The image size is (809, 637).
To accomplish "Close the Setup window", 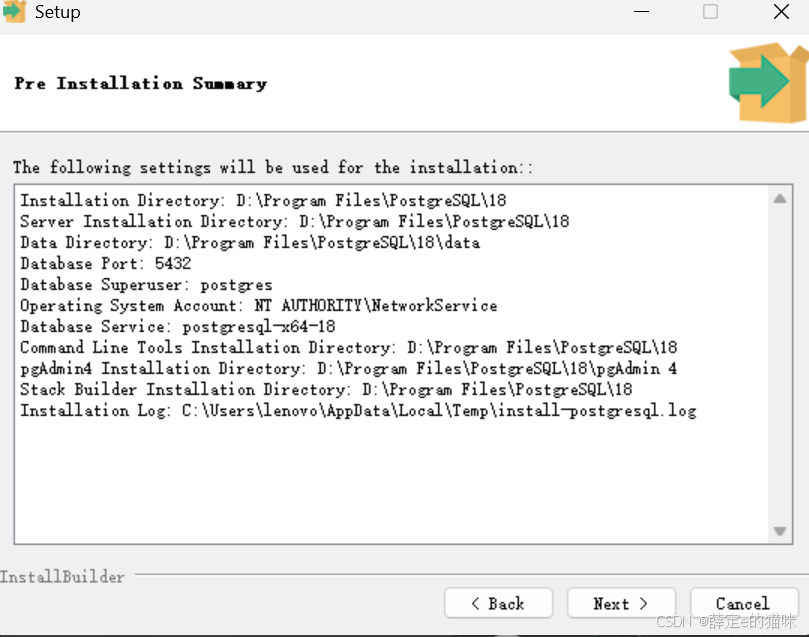I will click(781, 11).
